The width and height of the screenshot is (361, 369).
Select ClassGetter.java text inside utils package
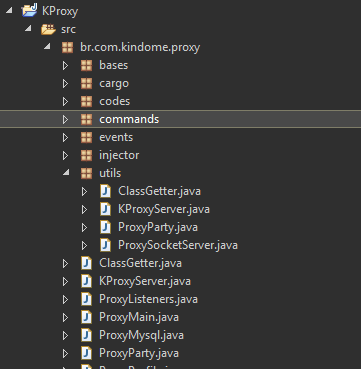click(x=159, y=192)
